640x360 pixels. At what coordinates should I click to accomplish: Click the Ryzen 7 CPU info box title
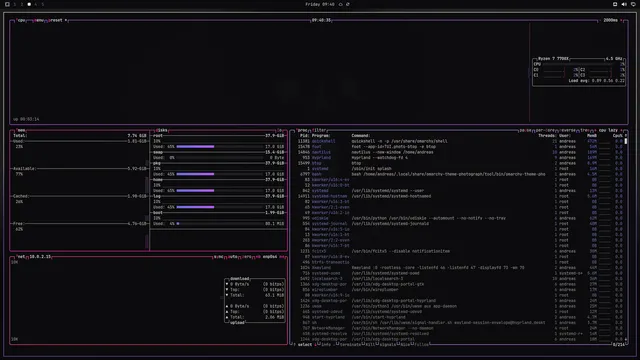pyautogui.click(x=553, y=59)
